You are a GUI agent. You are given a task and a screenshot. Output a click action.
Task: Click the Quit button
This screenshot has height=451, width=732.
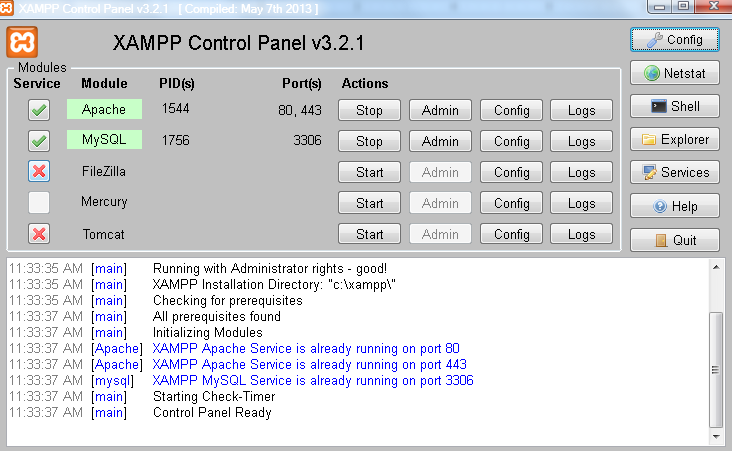(x=675, y=240)
